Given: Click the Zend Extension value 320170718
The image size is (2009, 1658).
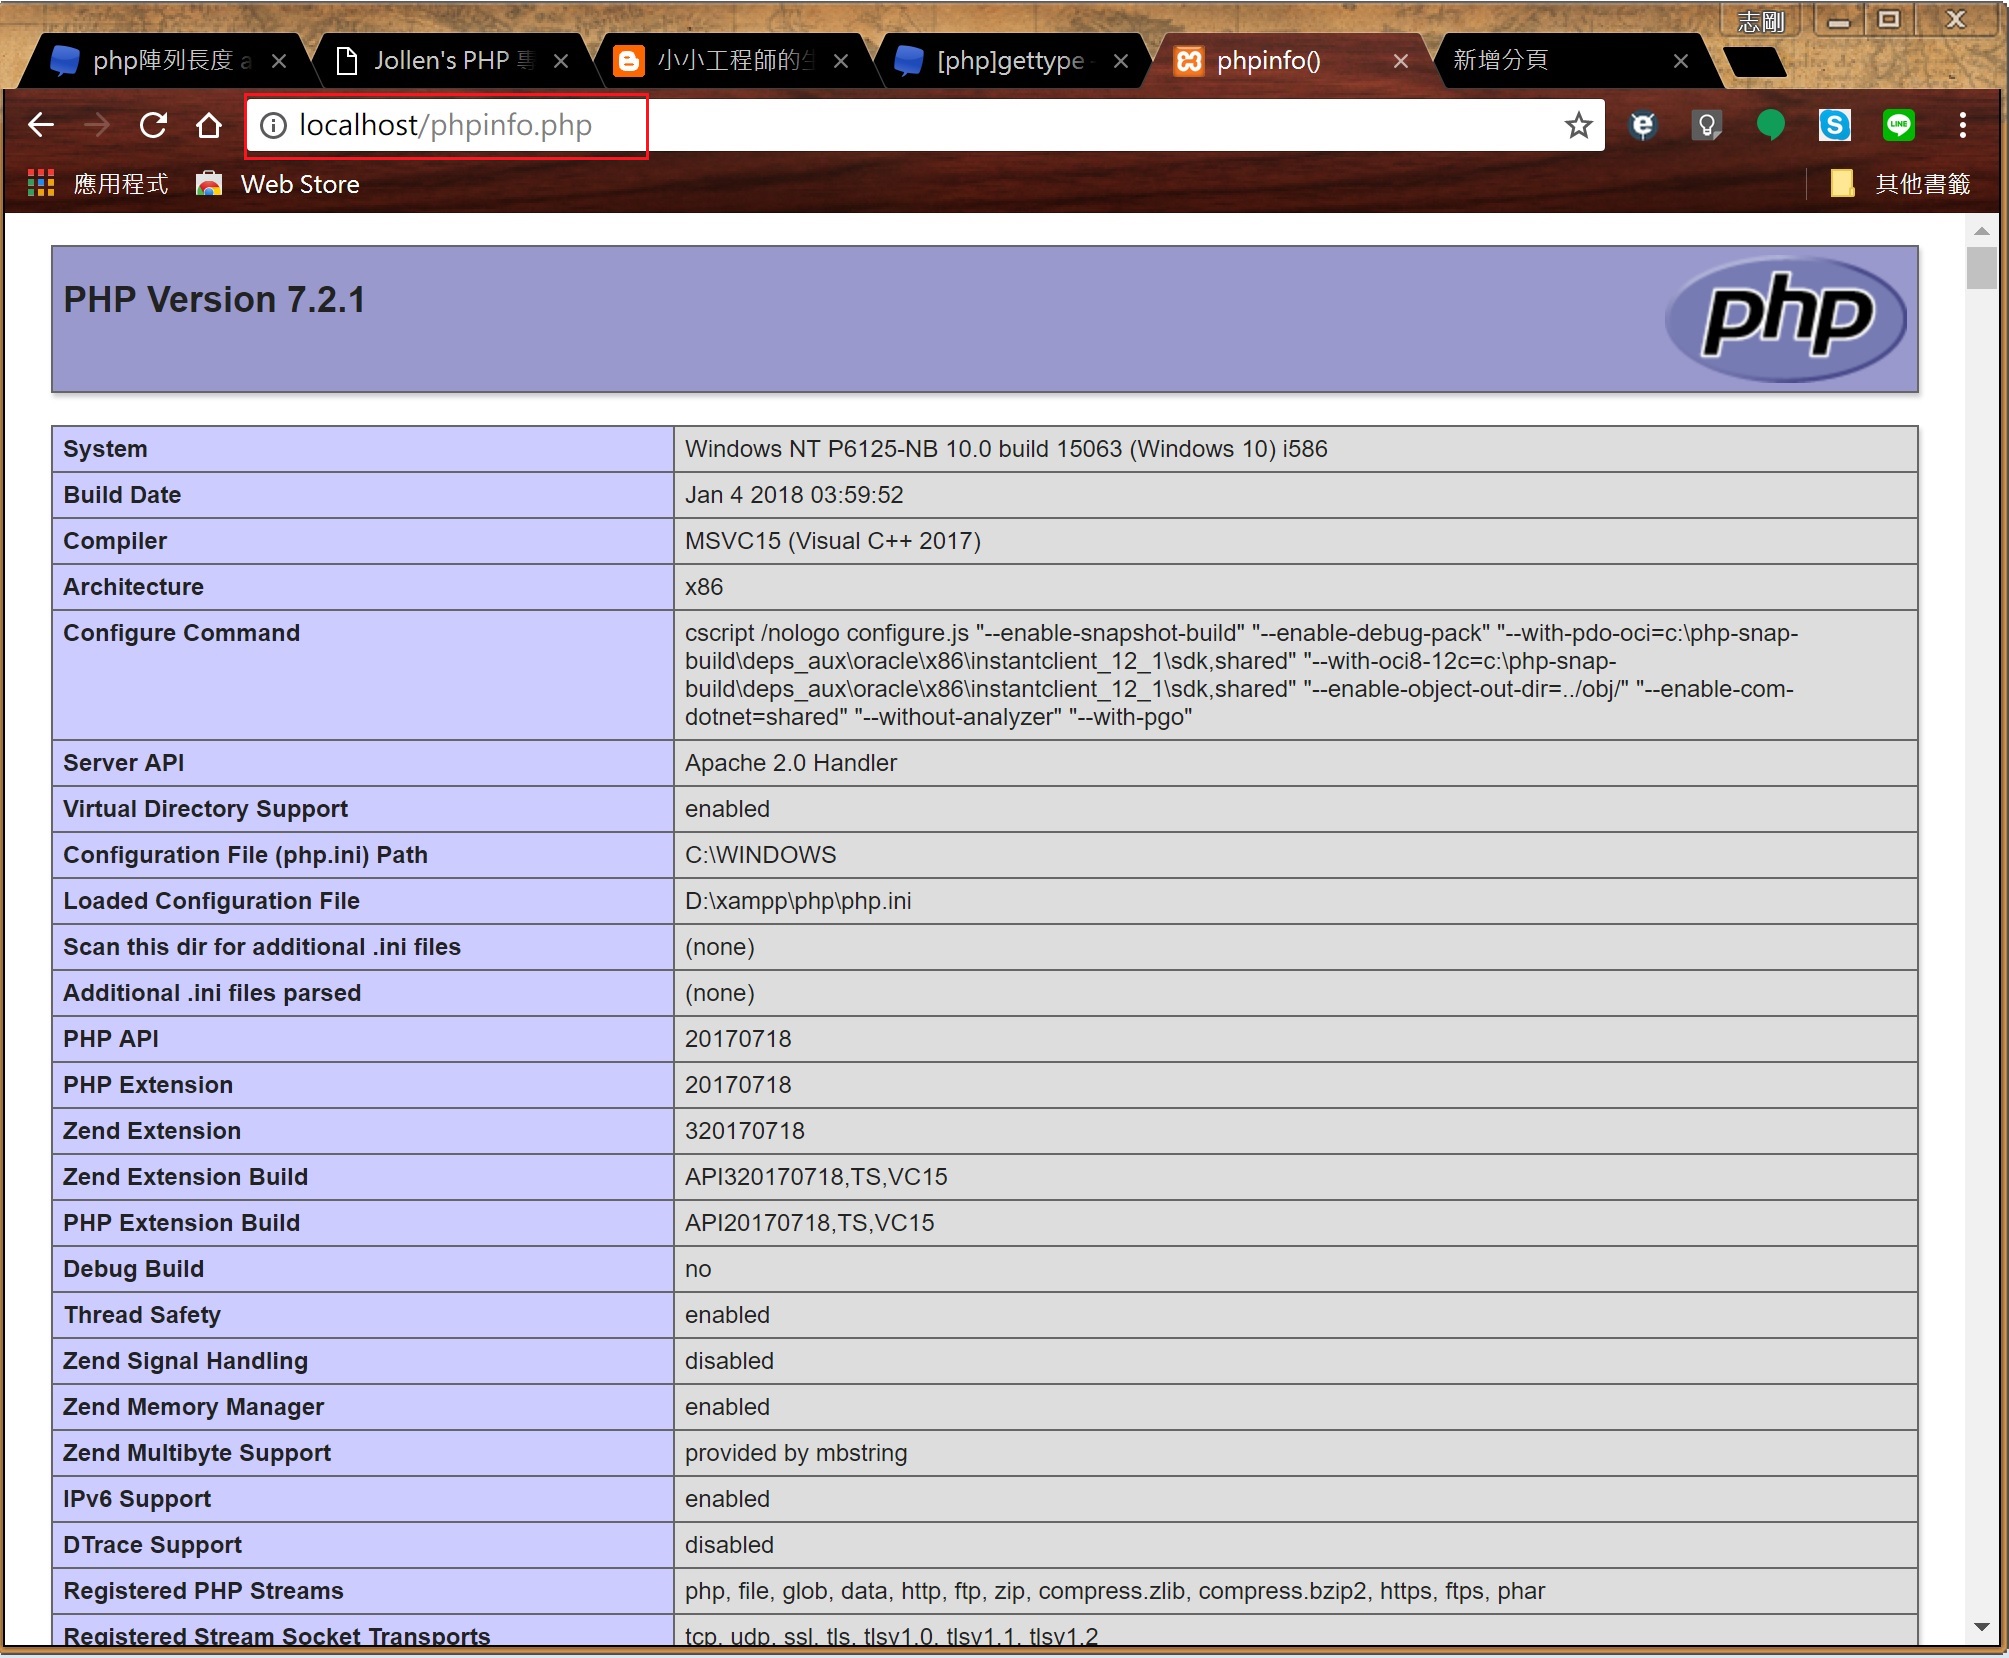Looking at the screenshot, I should (745, 1131).
